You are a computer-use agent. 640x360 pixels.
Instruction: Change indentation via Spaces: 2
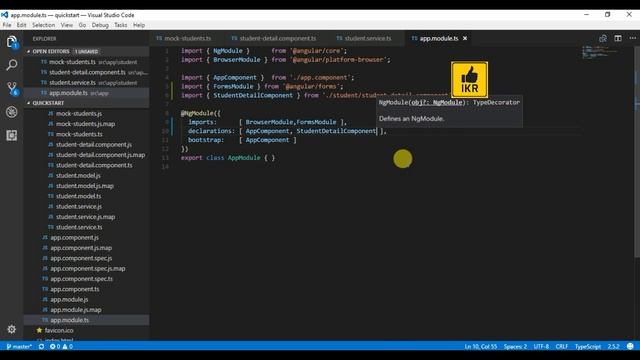(x=515, y=347)
